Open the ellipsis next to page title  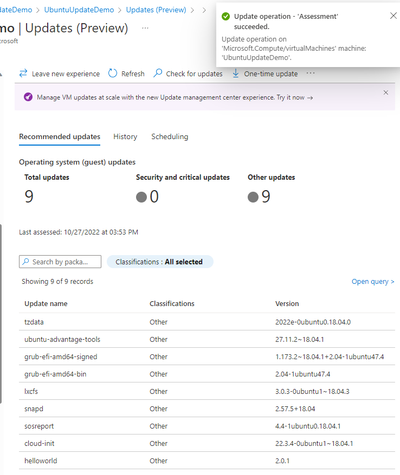pyautogui.click(x=145, y=28)
